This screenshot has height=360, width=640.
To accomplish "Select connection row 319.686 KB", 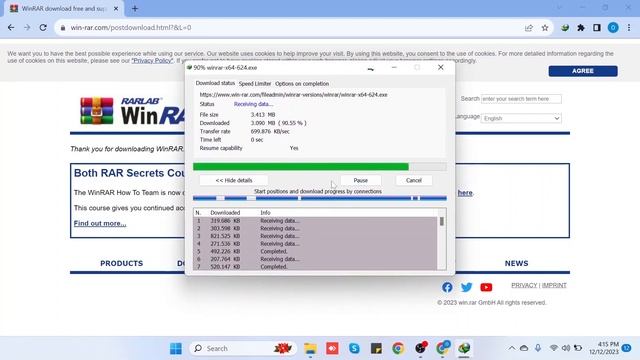I will (315, 221).
